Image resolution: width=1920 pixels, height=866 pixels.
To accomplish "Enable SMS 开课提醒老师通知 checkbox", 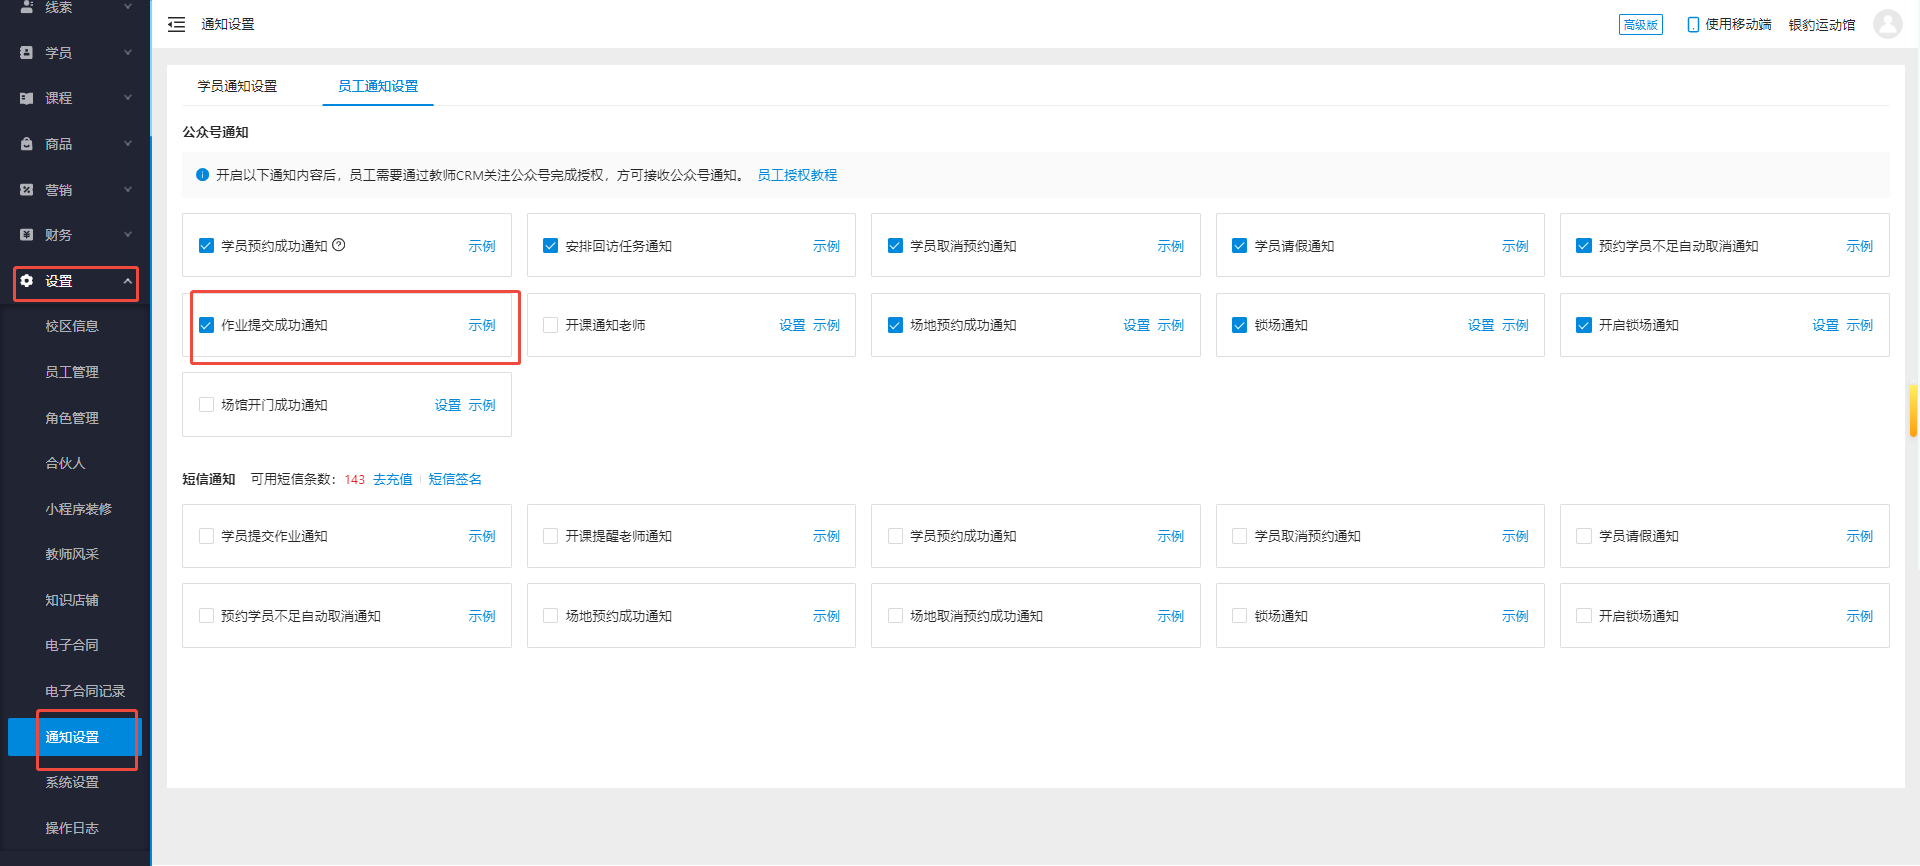I will tap(550, 536).
